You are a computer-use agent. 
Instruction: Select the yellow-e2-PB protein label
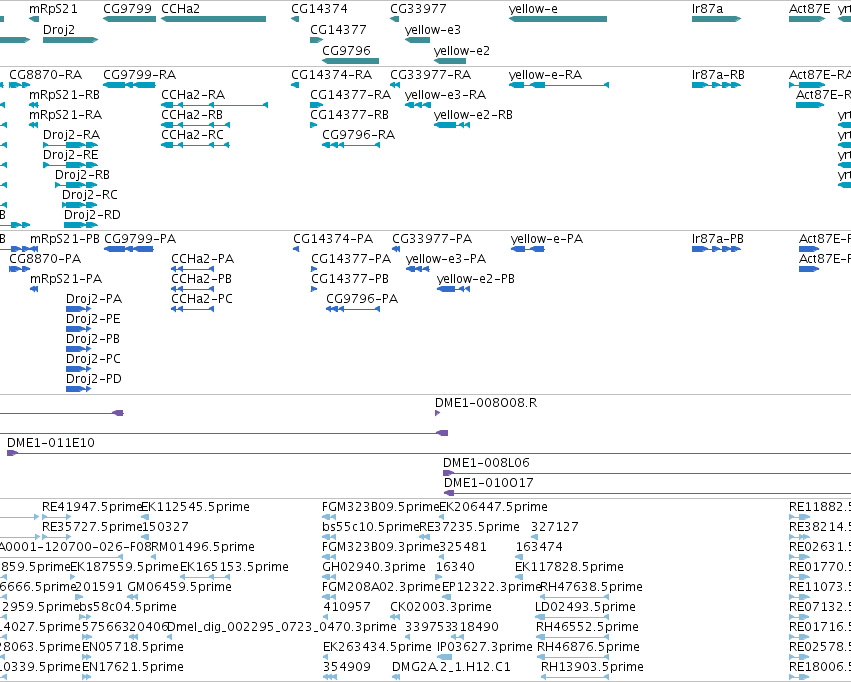tap(475, 279)
